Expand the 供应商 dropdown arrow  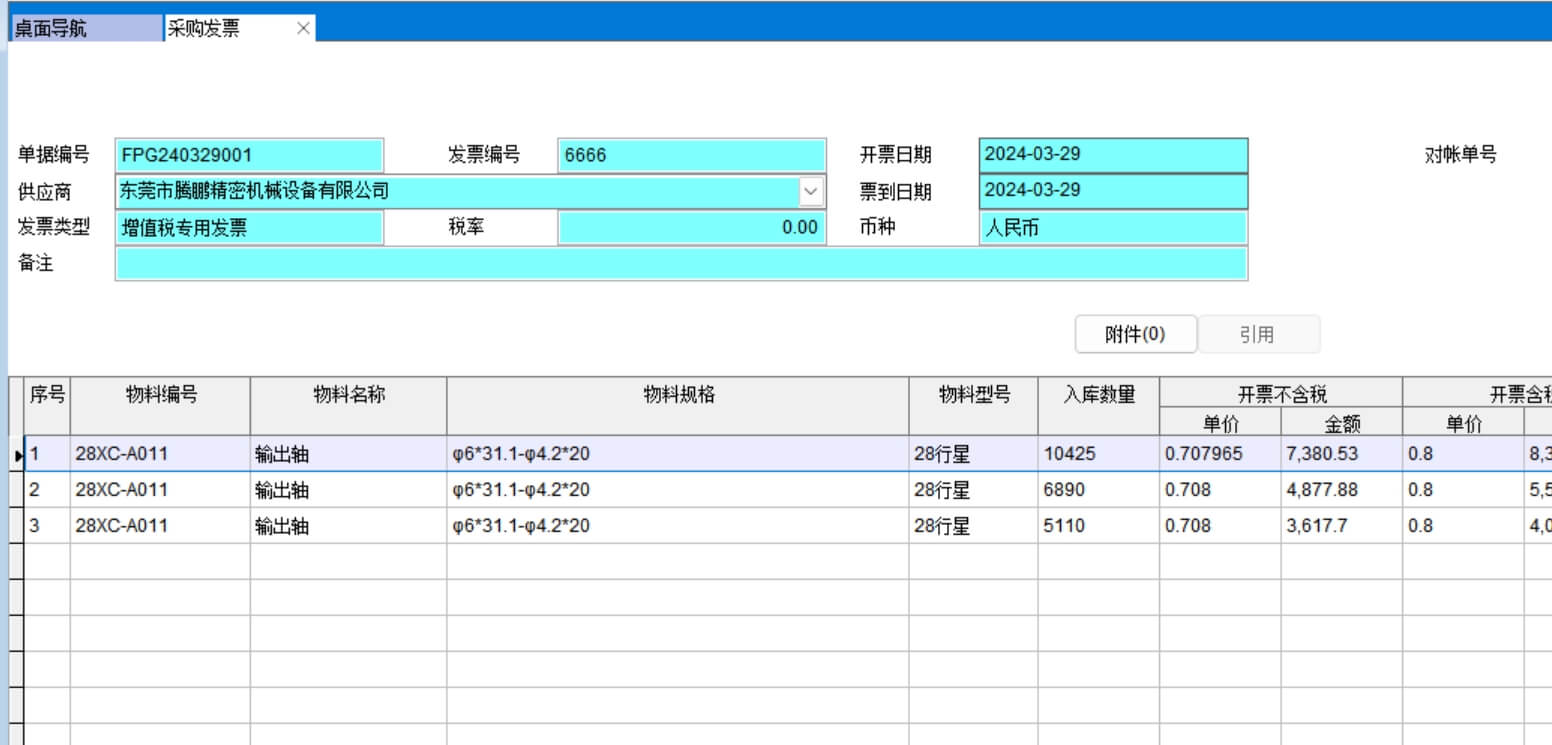tap(811, 191)
